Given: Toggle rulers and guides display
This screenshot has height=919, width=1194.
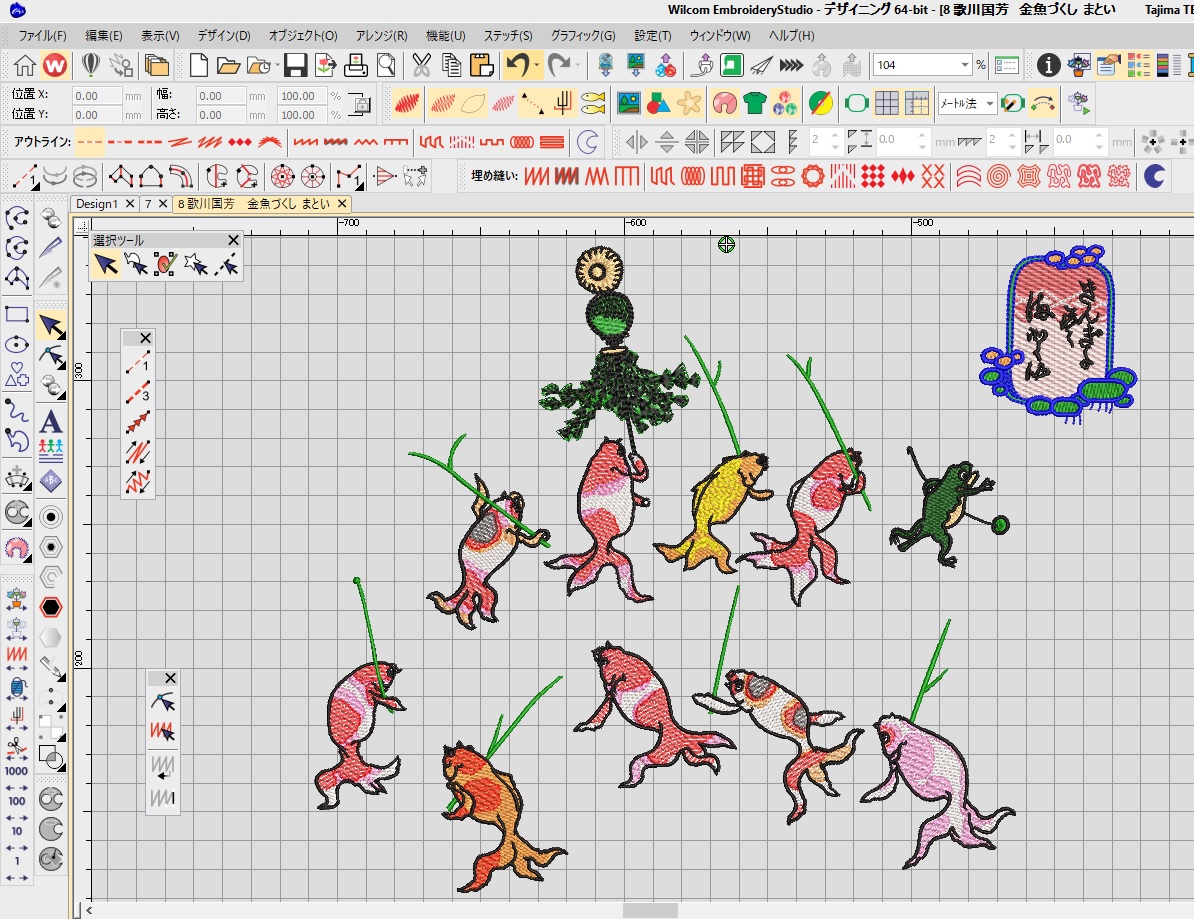Looking at the screenshot, I should [x=917, y=103].
